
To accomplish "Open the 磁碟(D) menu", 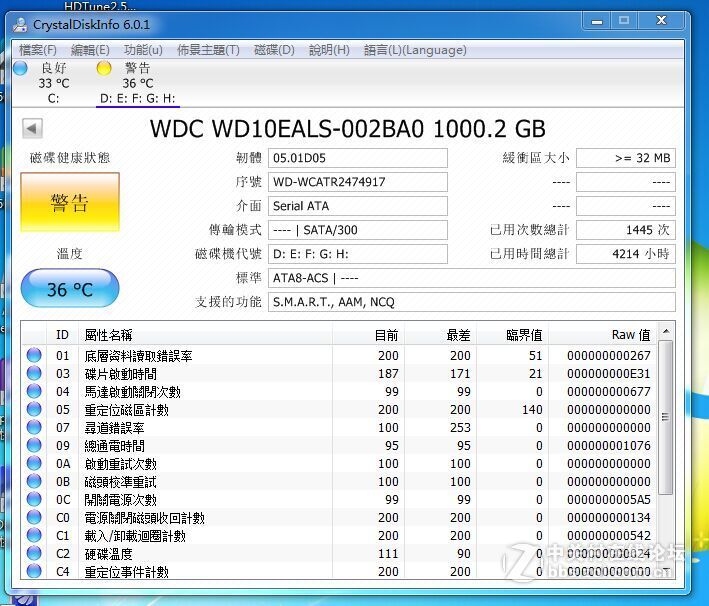I will point(274,50).
